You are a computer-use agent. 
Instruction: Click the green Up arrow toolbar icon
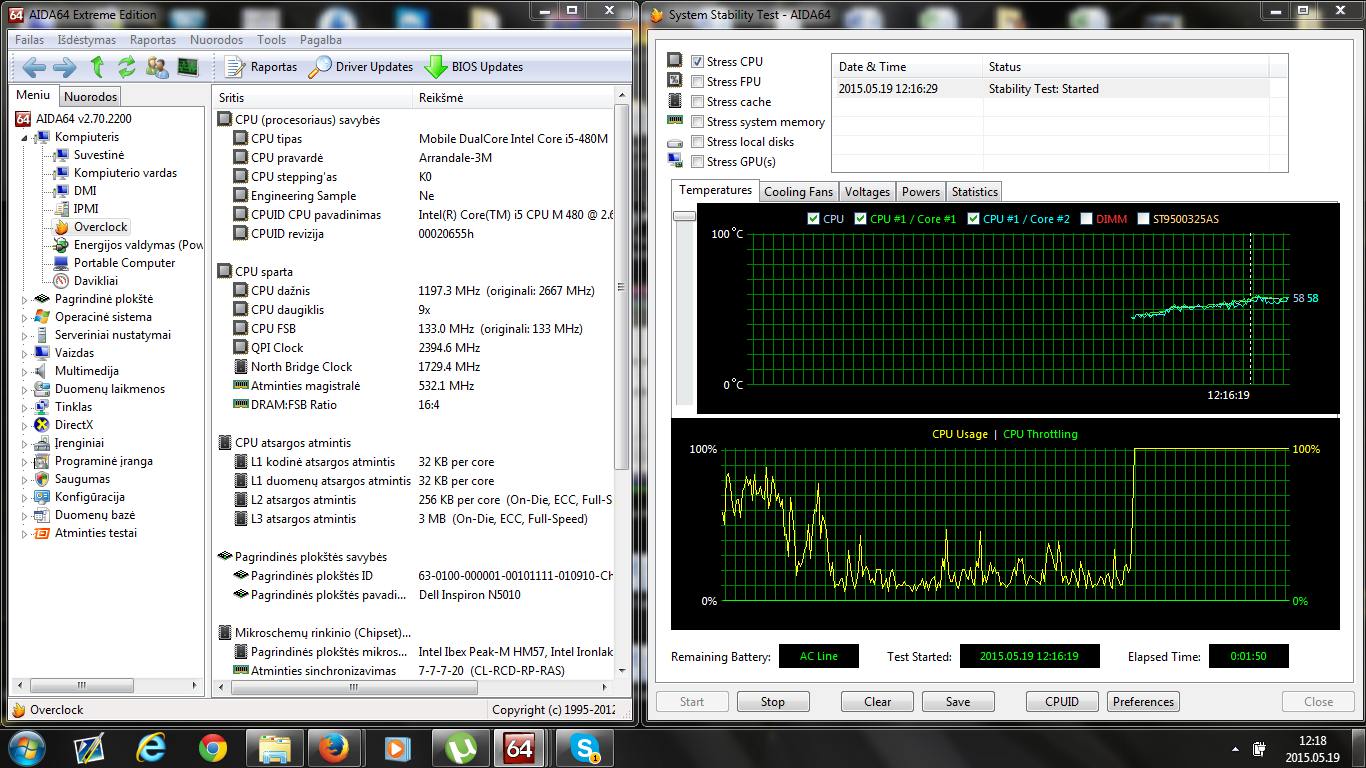(97, 67)
